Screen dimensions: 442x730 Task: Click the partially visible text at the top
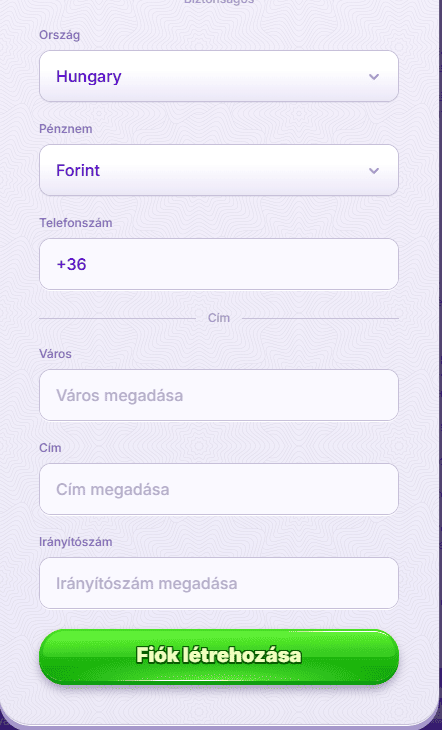coord(219,2)
